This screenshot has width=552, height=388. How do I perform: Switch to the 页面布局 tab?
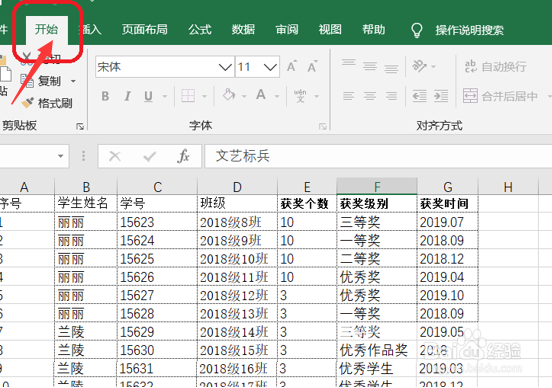click(144, 30)
